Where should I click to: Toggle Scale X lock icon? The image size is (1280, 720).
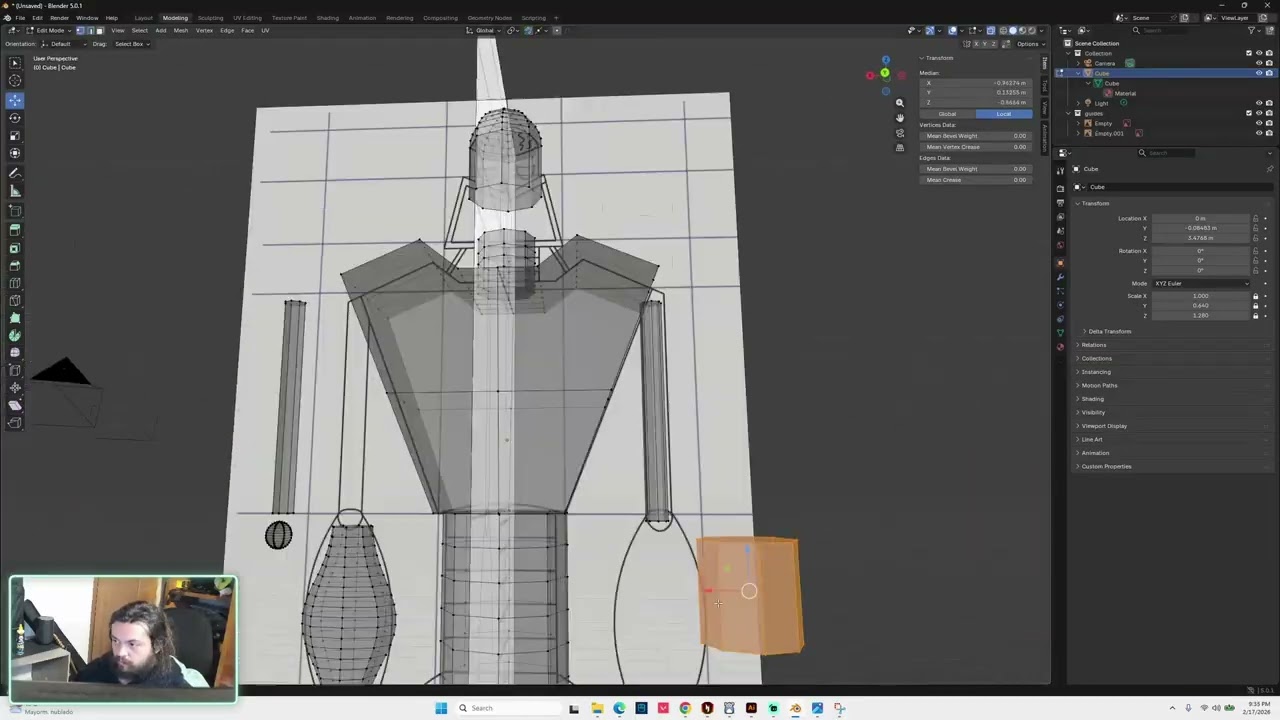point(1256,296)
